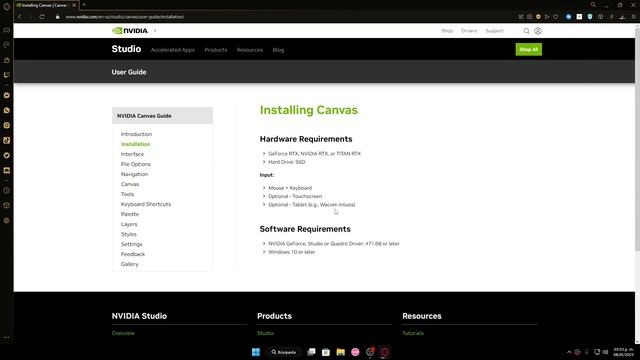Open Settings in the guide sidebar
Image resolution: width=640 pixels, height=360 pixels.
(131, 244)
